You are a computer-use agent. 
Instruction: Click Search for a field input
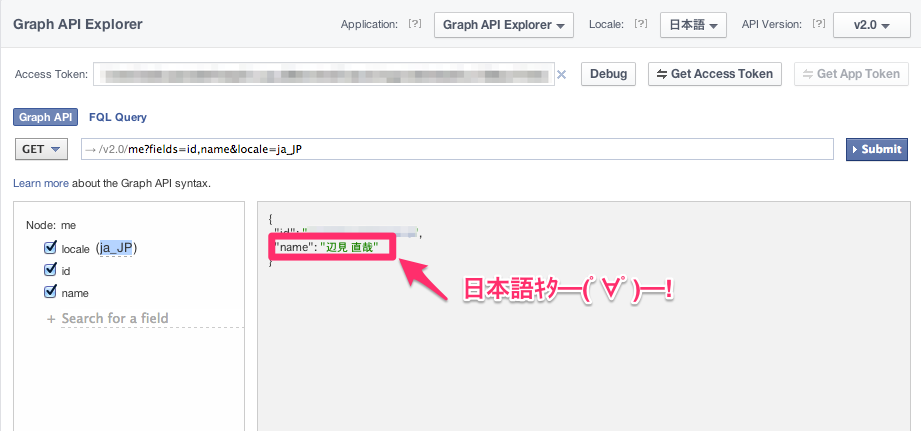pyautogui.click(x=153, y=318)
